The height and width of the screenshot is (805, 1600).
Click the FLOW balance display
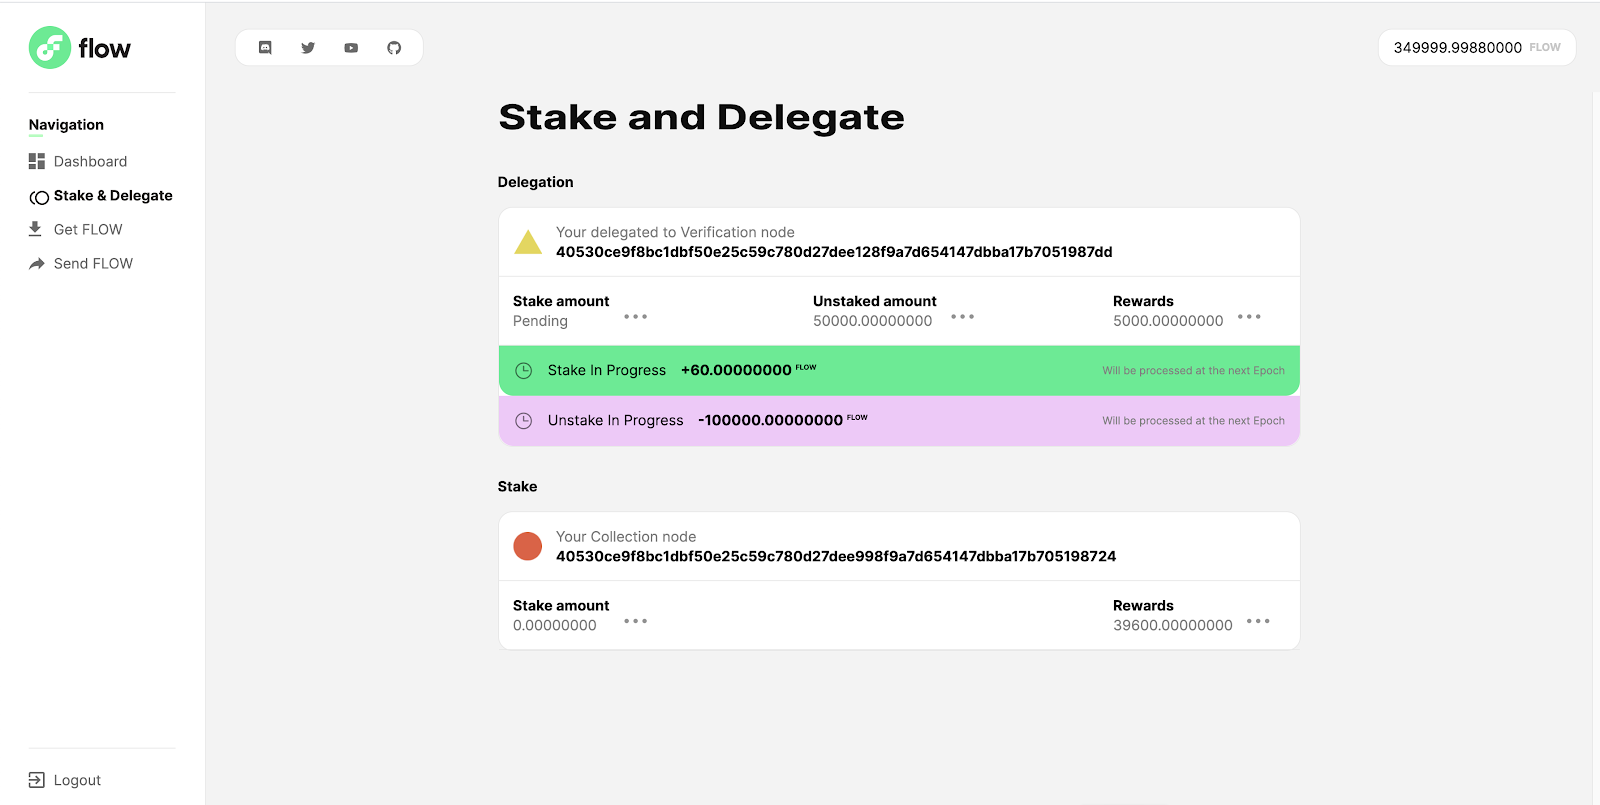point(1476,48)
